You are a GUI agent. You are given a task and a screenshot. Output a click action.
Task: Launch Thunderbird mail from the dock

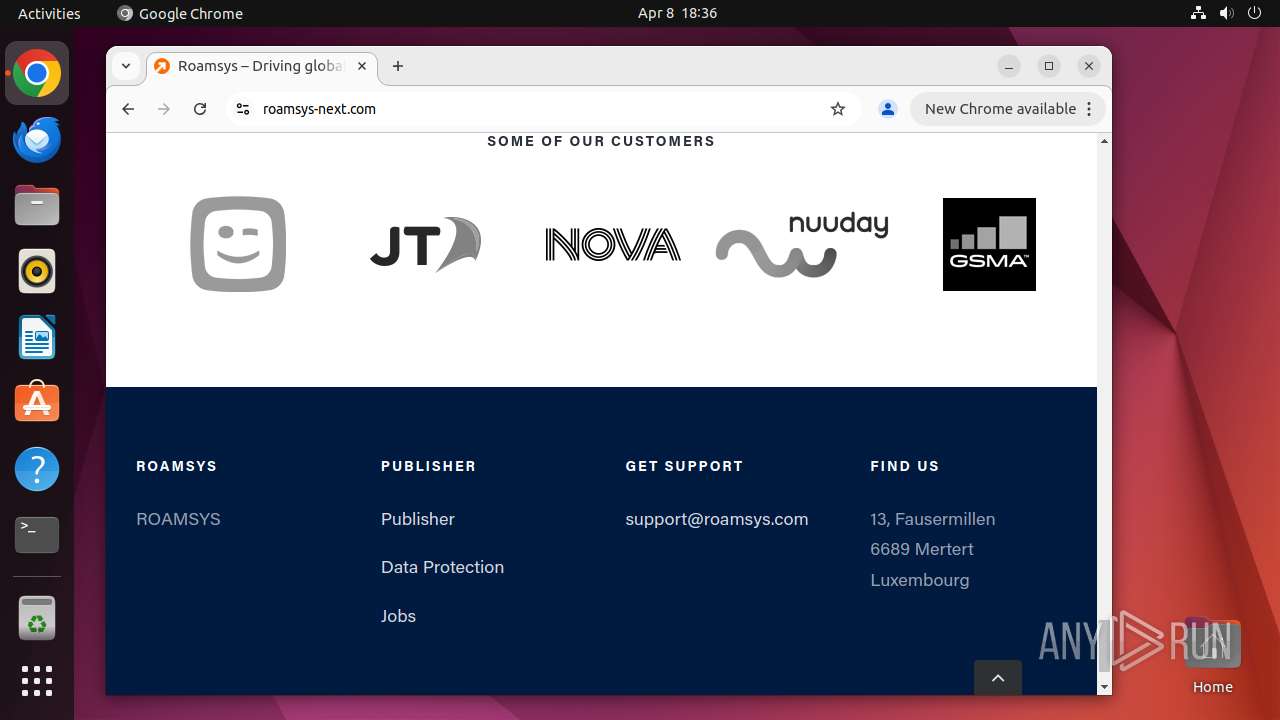pos(37,139)
